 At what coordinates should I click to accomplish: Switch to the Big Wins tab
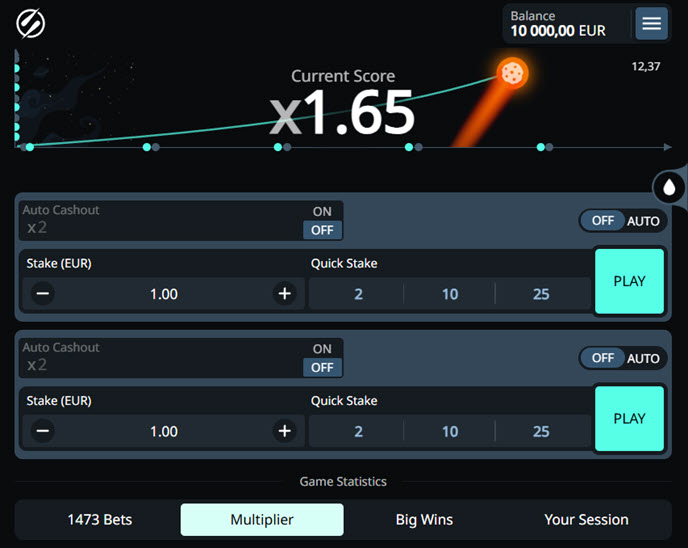pyautogui.click(x=424, y=520)
